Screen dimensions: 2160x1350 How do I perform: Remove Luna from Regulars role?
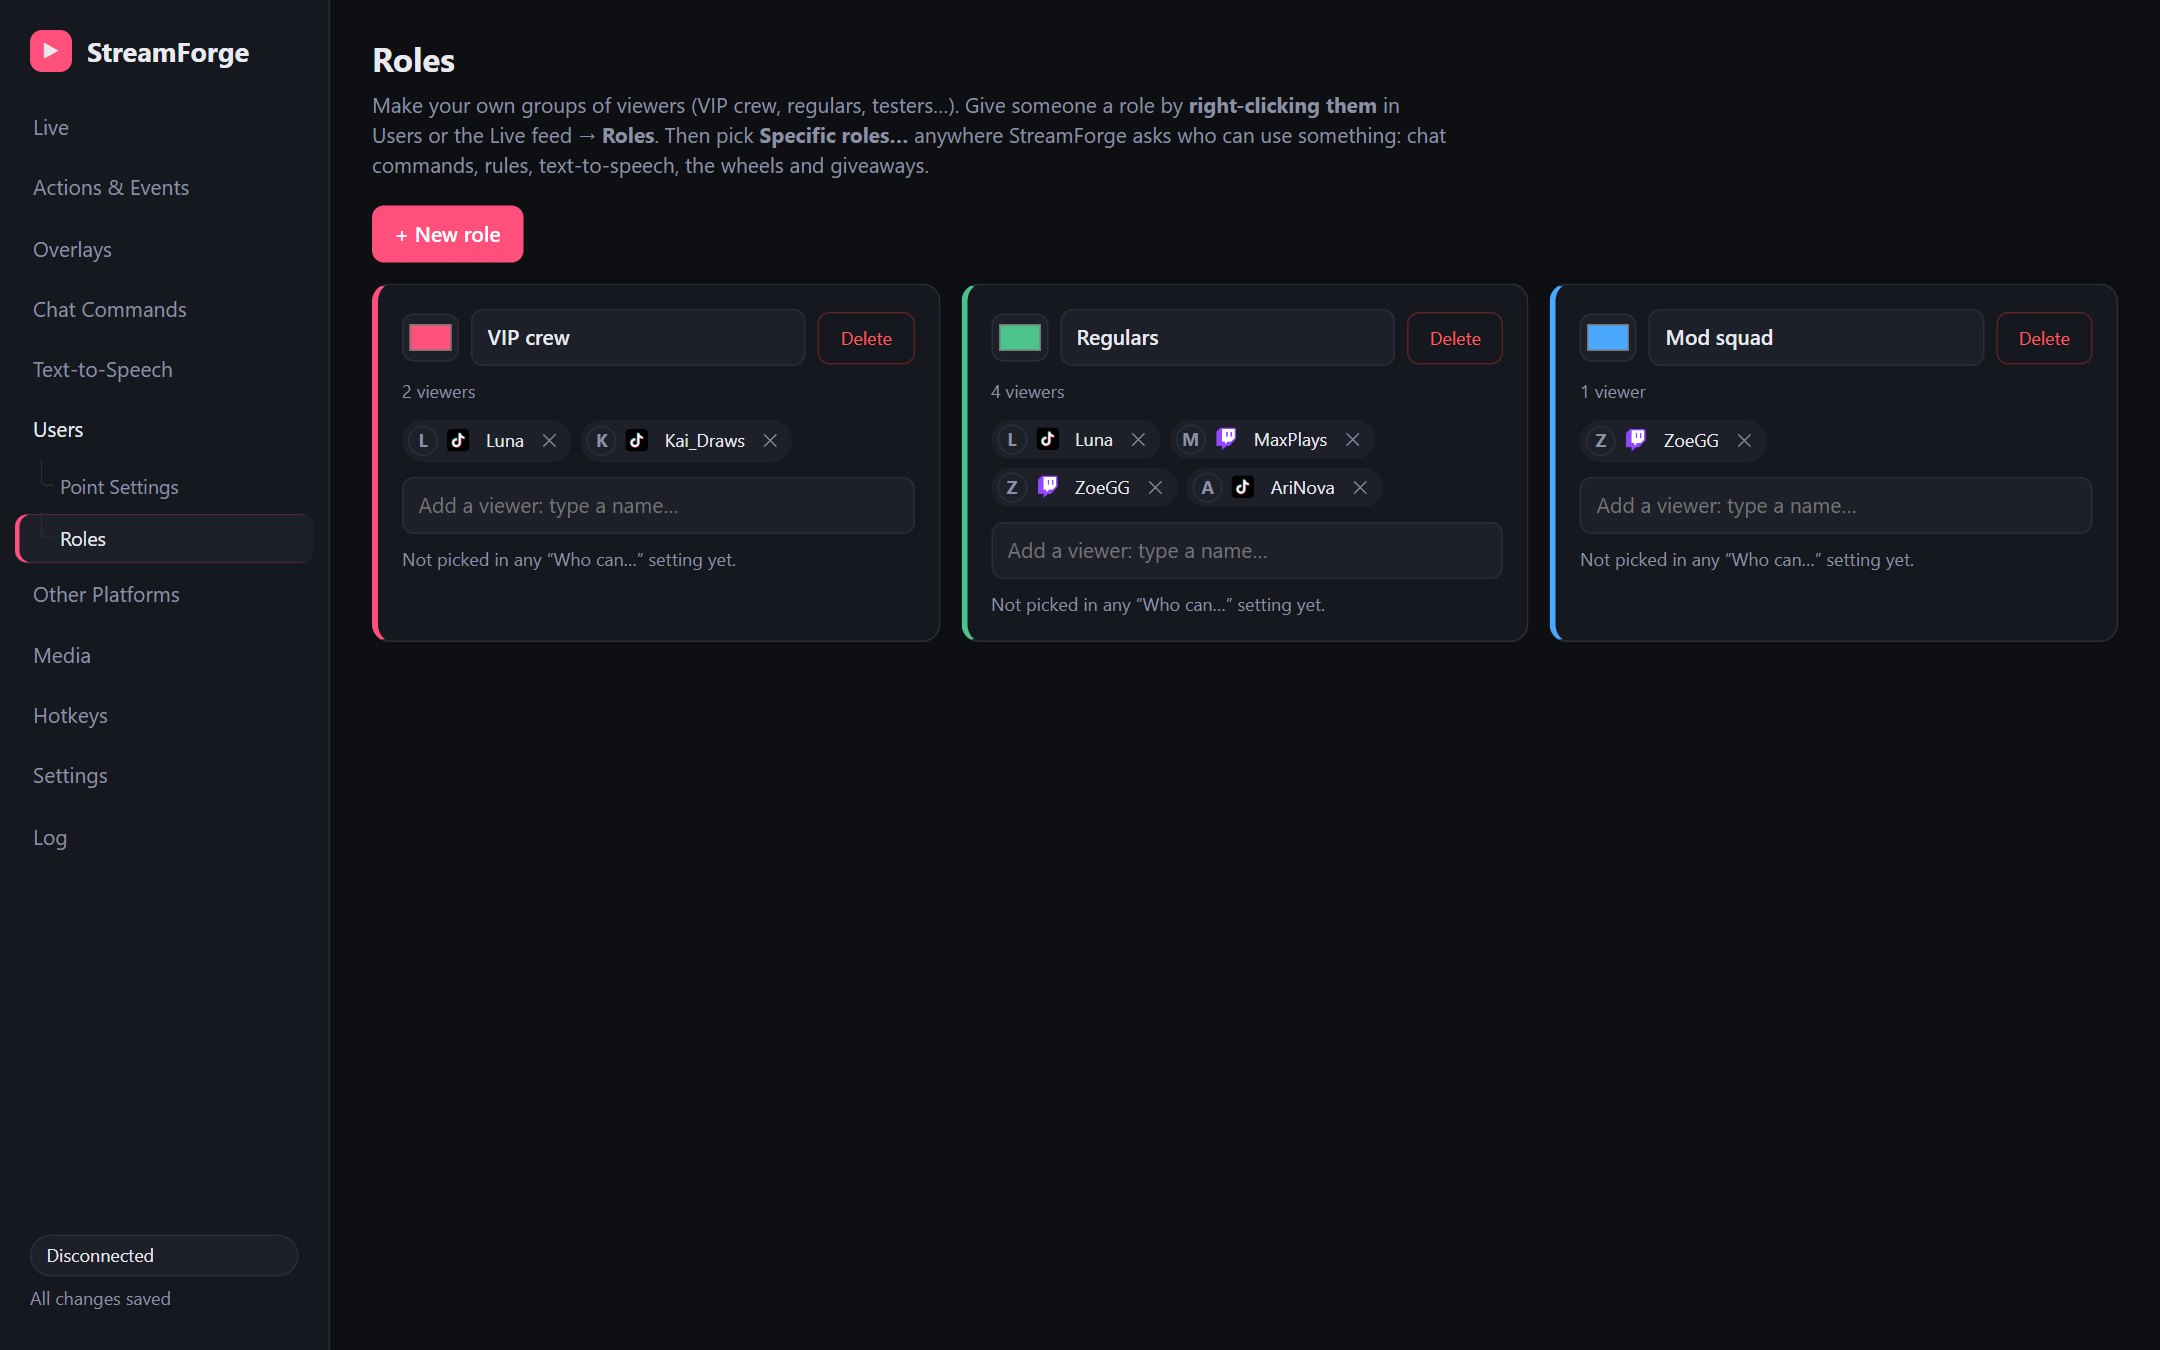pos(1138,440)
